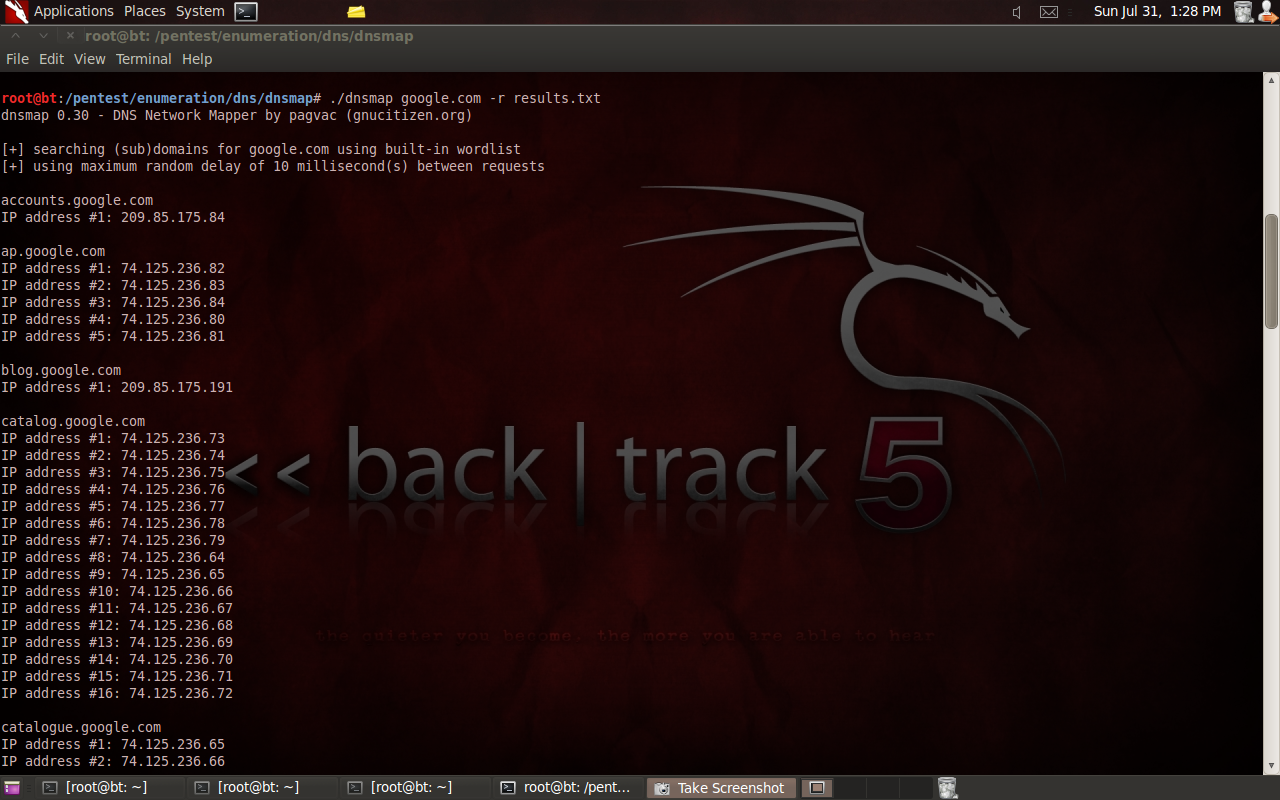Click the IP address 209.85.175.191
This screenshot has height=800, width=1280.
click(x=177, y=387)
